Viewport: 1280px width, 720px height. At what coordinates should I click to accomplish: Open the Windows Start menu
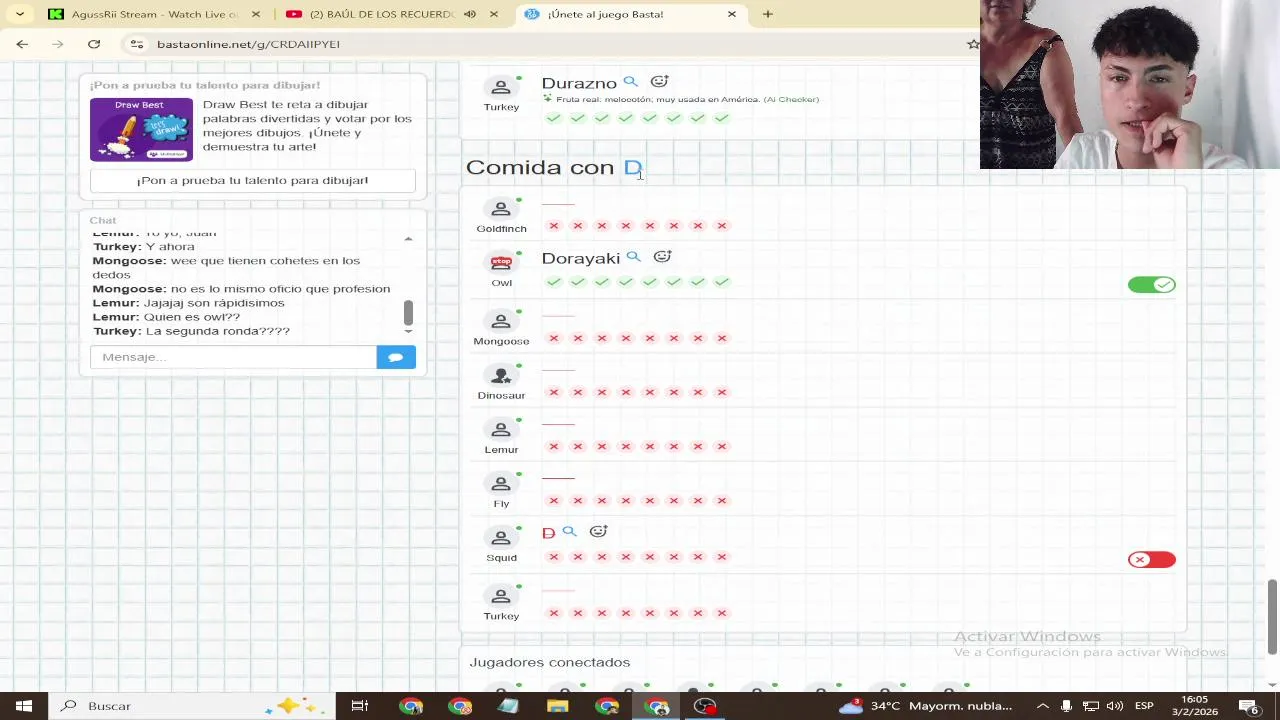pyautogui.click(x=24, y=706)
